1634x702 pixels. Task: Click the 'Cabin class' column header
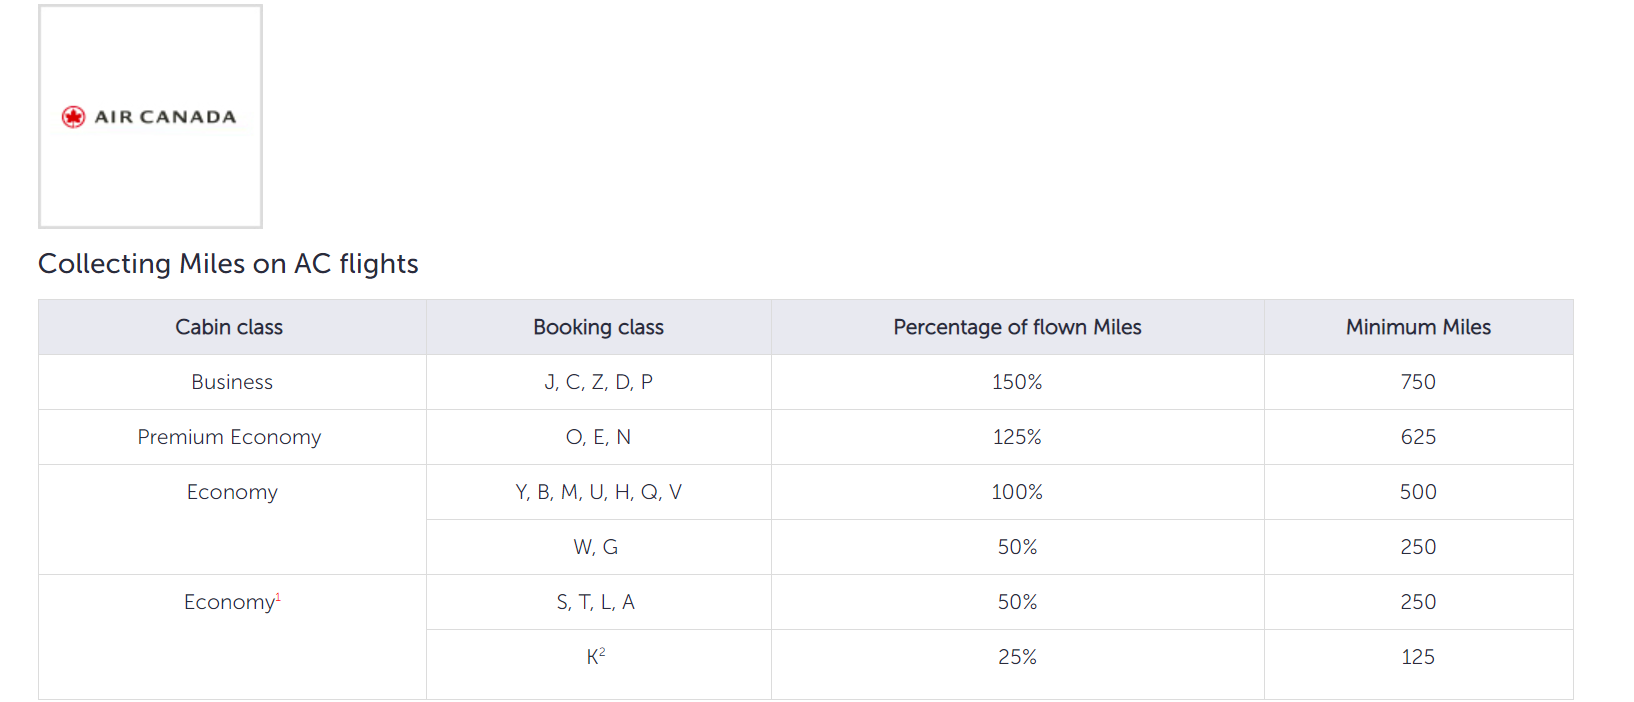point(229,327)
